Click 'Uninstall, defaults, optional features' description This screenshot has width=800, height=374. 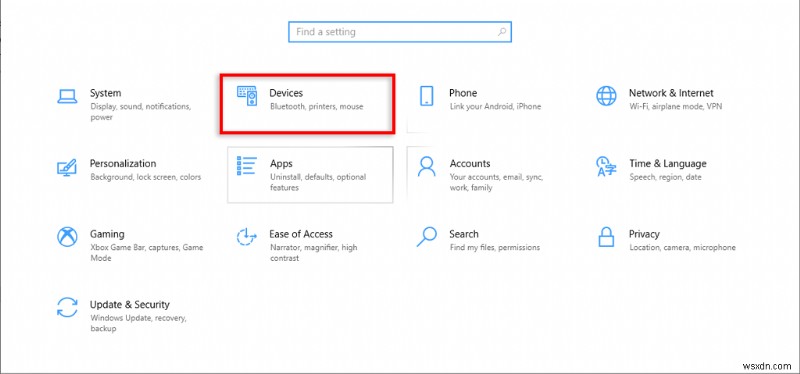tap(318, 182)
